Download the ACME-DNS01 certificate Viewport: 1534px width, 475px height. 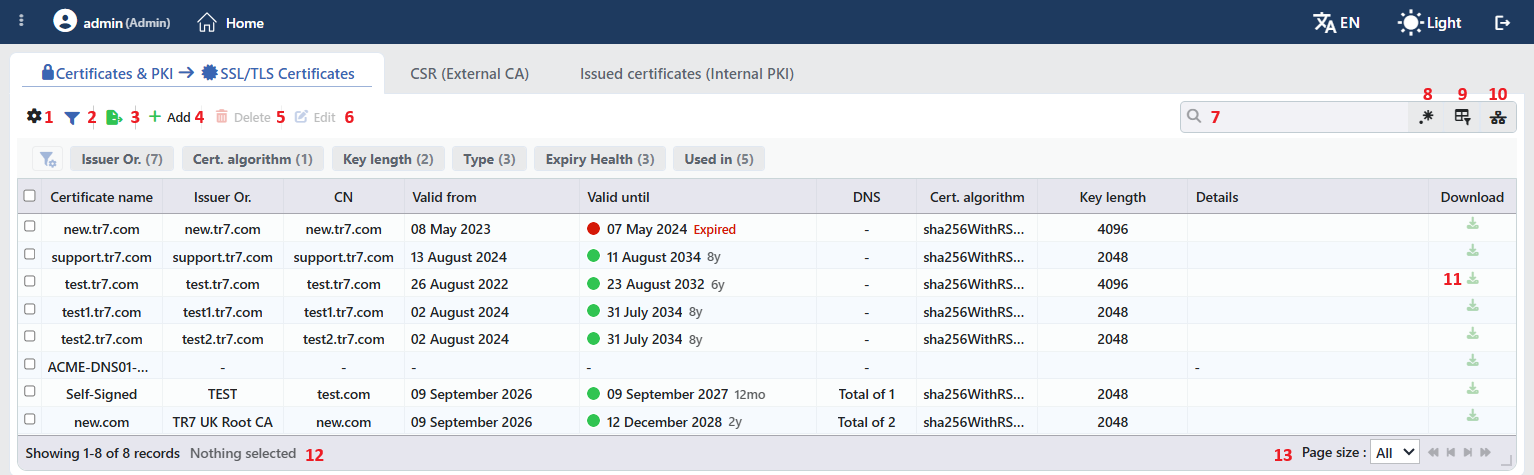(x=1472, y=360)
